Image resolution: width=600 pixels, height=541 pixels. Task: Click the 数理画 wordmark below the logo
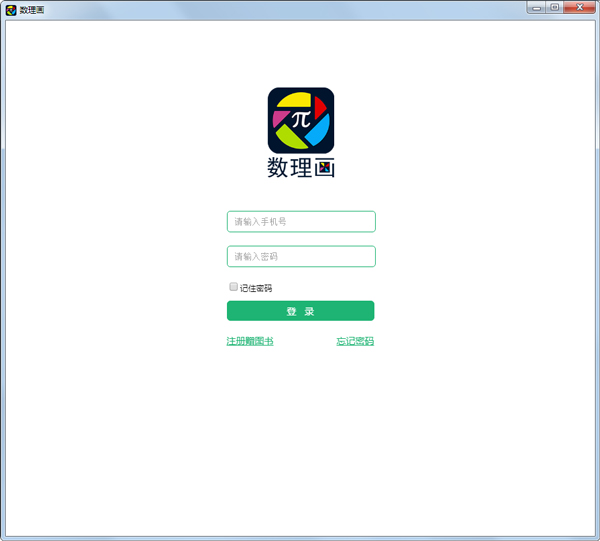[301, 168]
